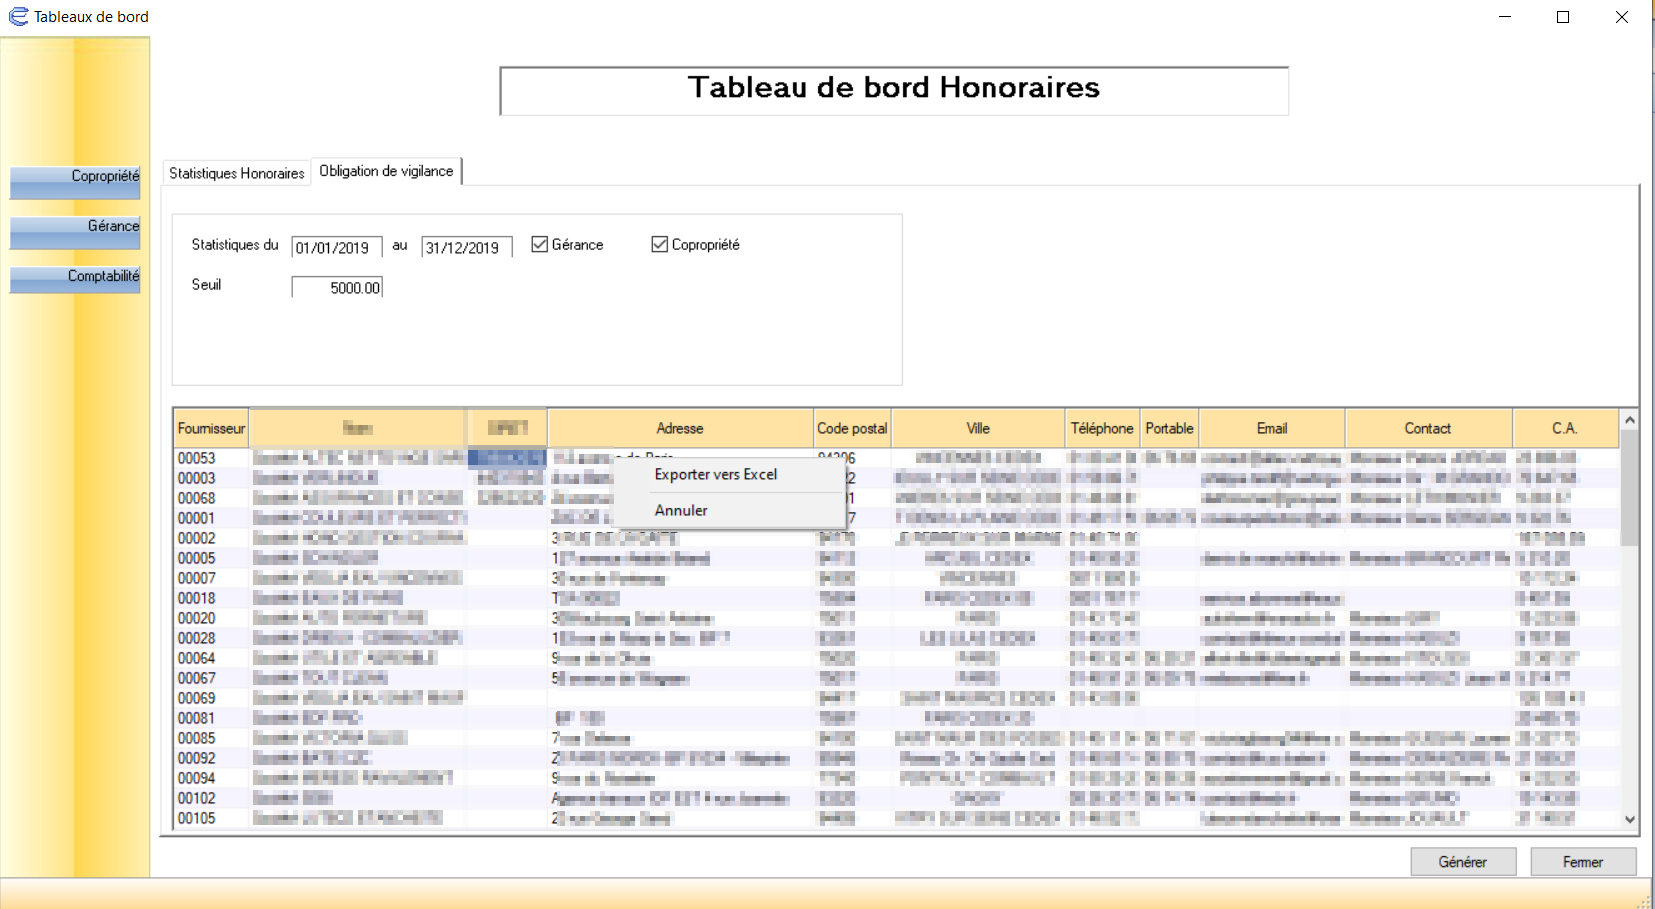1655x909 pixels.
Task: Select supplier row 00003
Action: 896,478
